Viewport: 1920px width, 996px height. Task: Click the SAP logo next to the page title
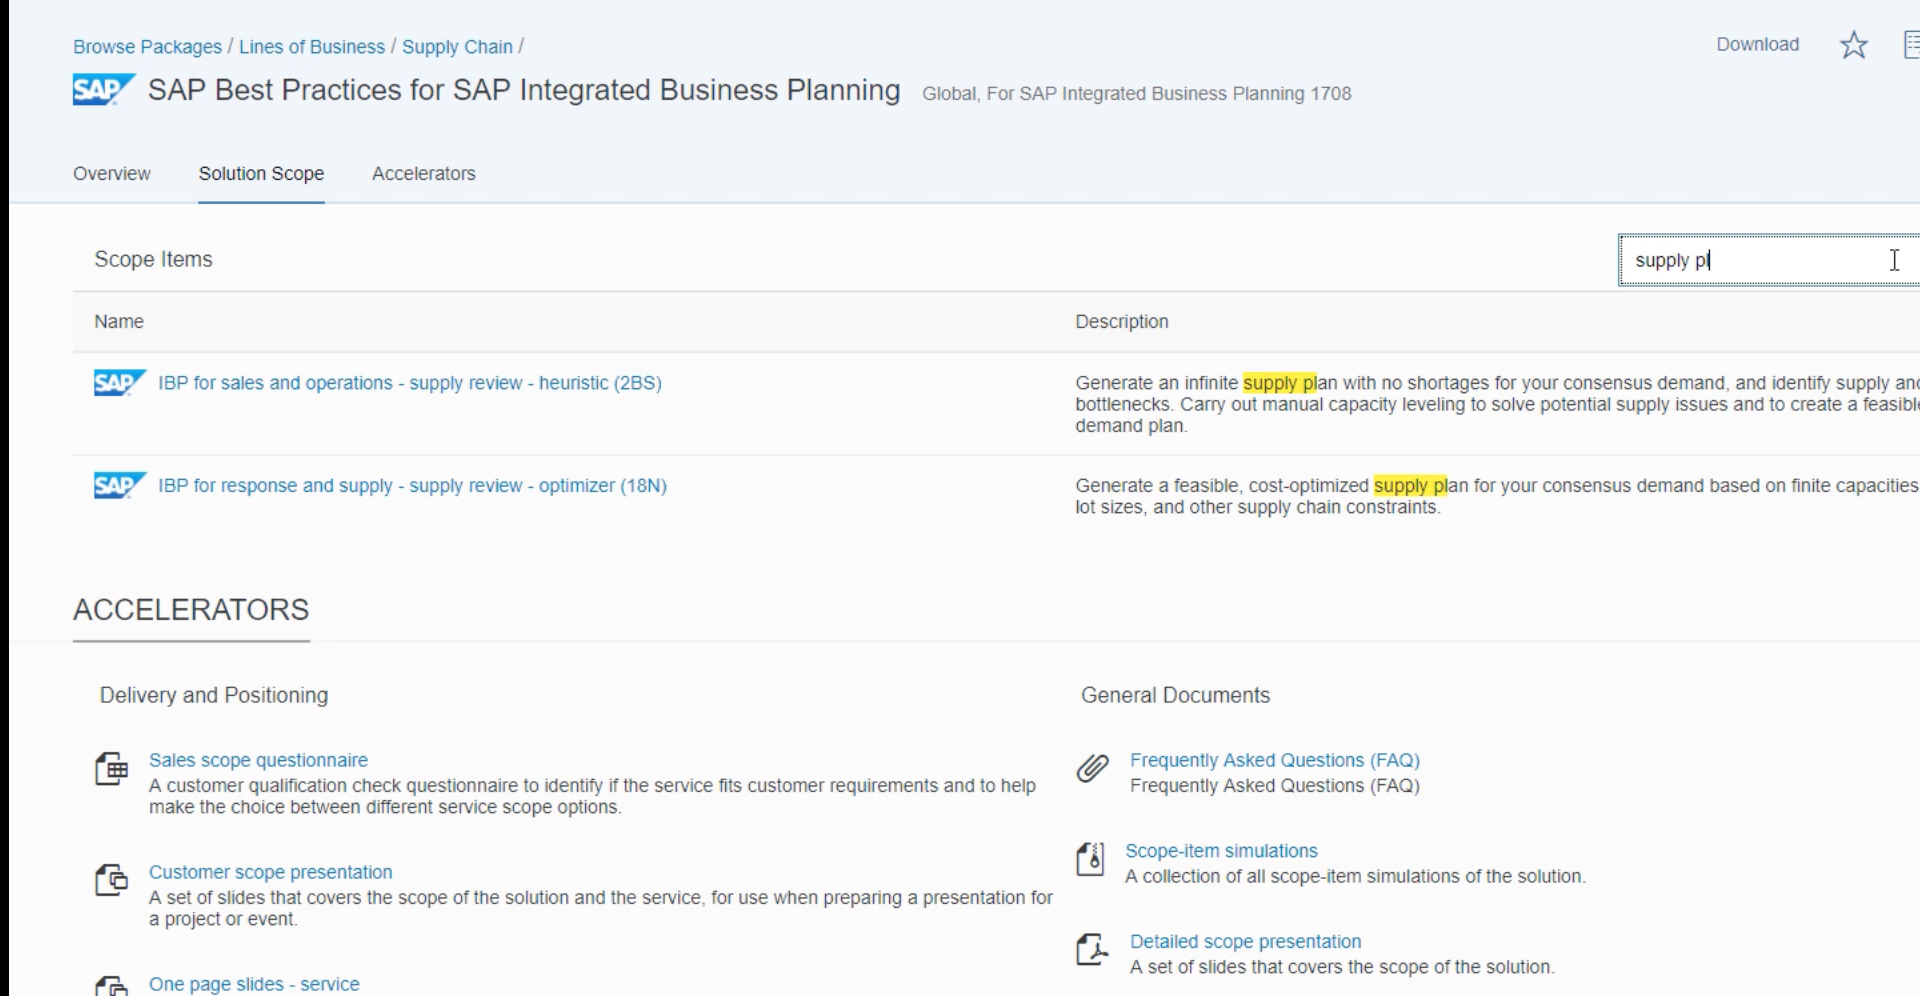coord(100,89)
